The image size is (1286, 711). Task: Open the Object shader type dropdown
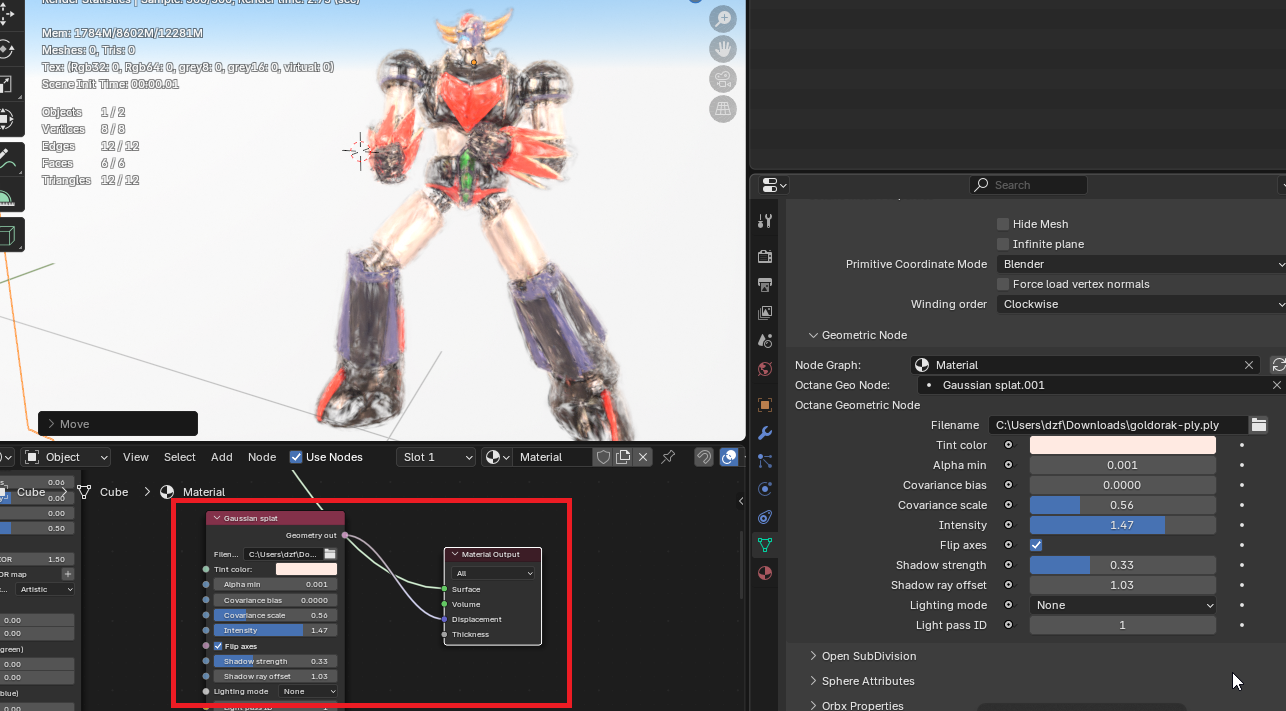tap(65, 457)
